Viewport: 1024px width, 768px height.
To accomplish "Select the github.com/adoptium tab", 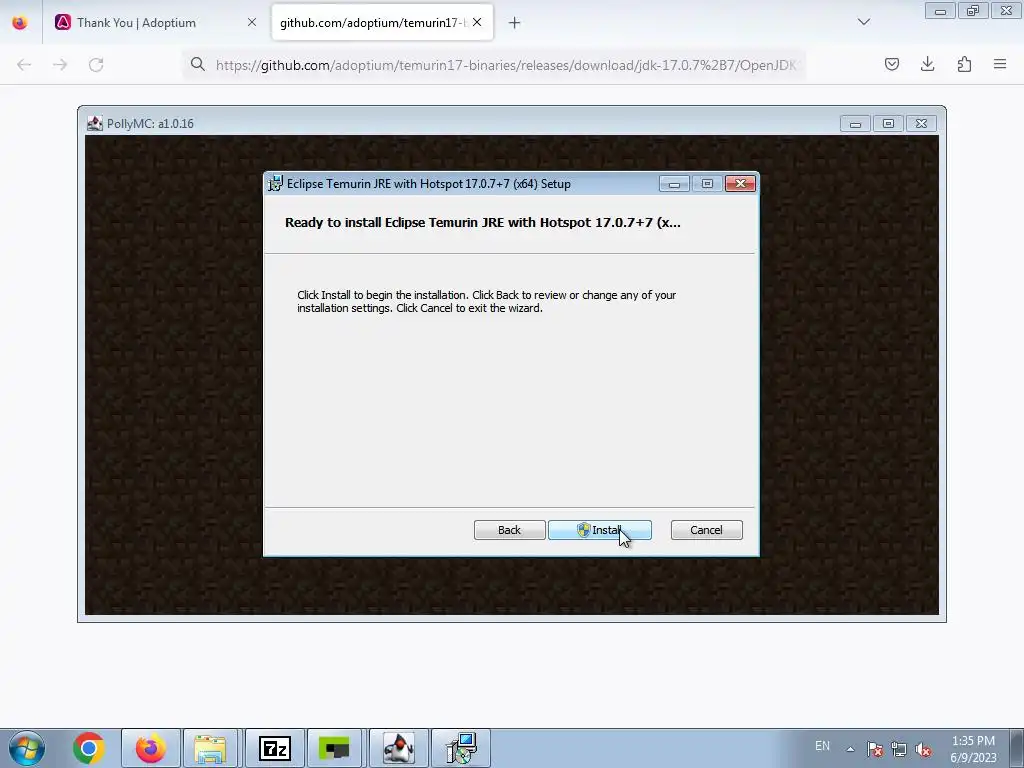I will coord(372,22).
